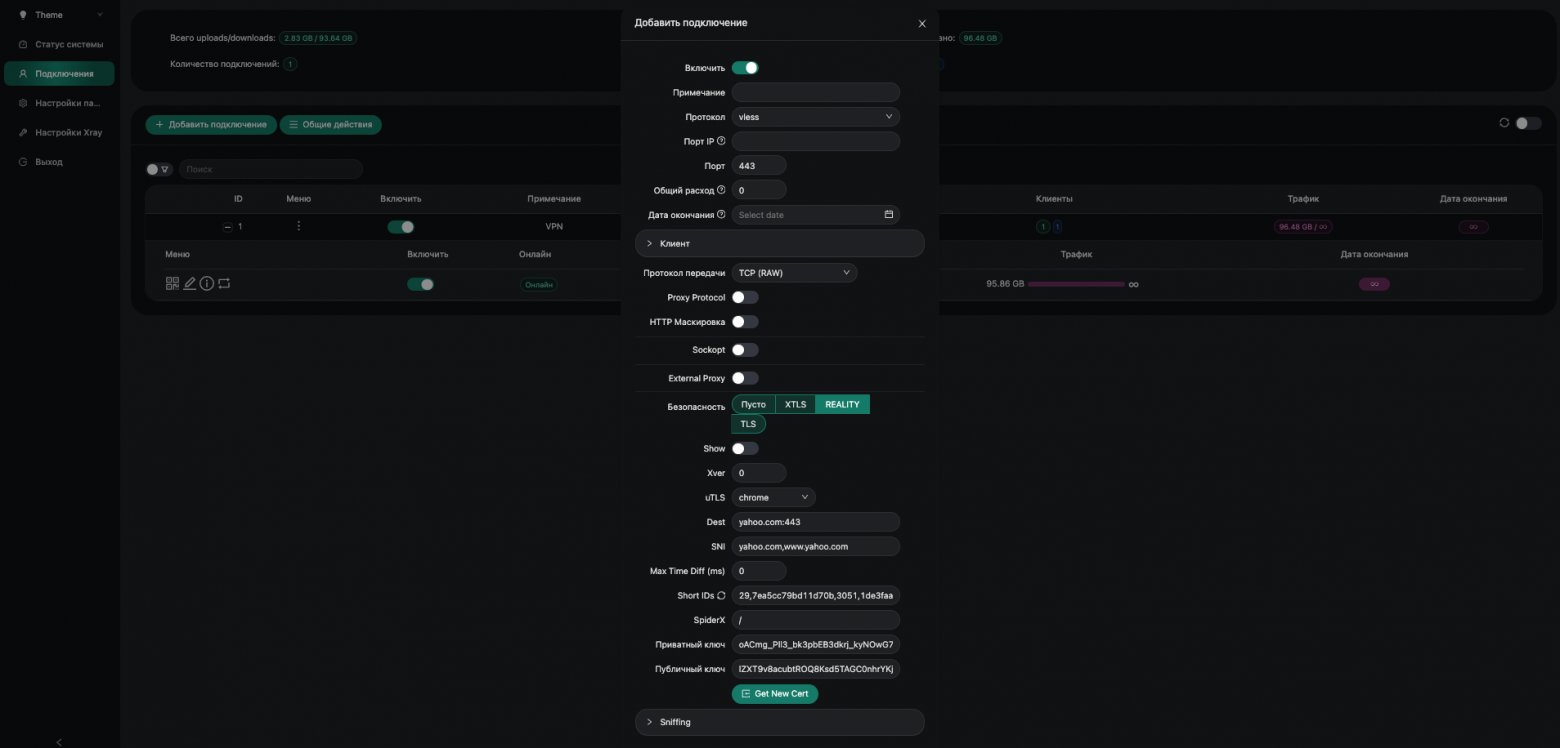Select XTLS security option
This screenshot has width=1560, height=748.
(x=795, y=404)
